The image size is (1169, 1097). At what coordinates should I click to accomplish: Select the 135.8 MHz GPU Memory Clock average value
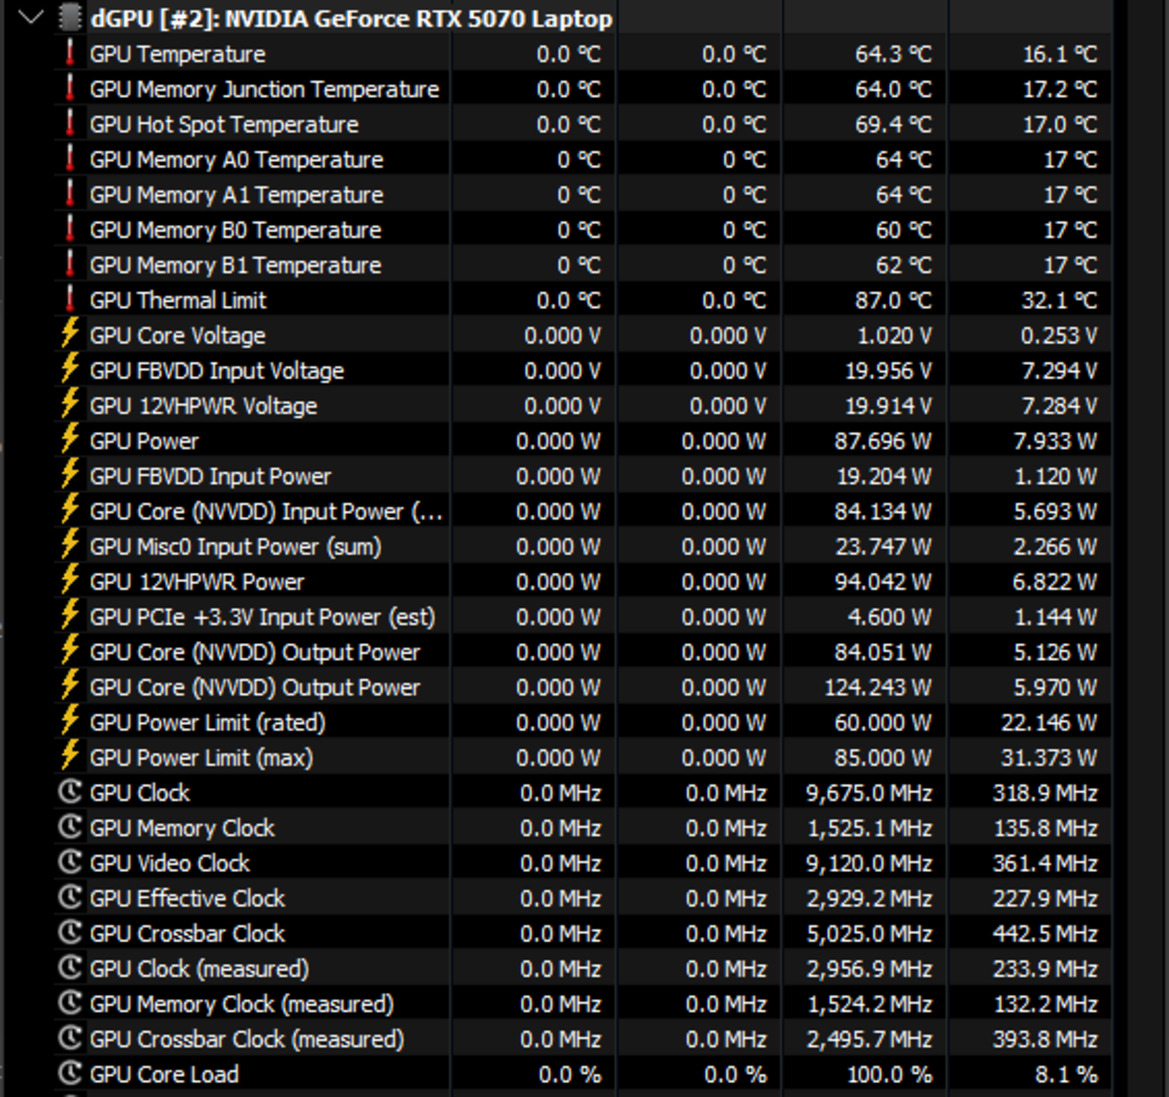click(x=1045, y=829)
